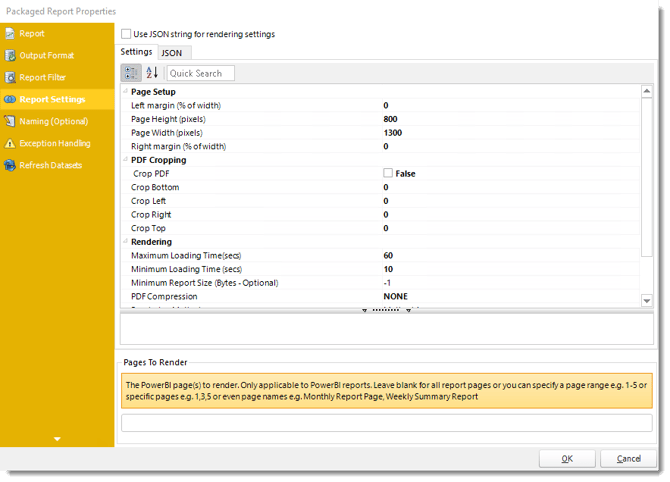Screen dimensions: 670x482
Task: Sort properties alphabetically with A-Z button
Action: click(152, 73)
